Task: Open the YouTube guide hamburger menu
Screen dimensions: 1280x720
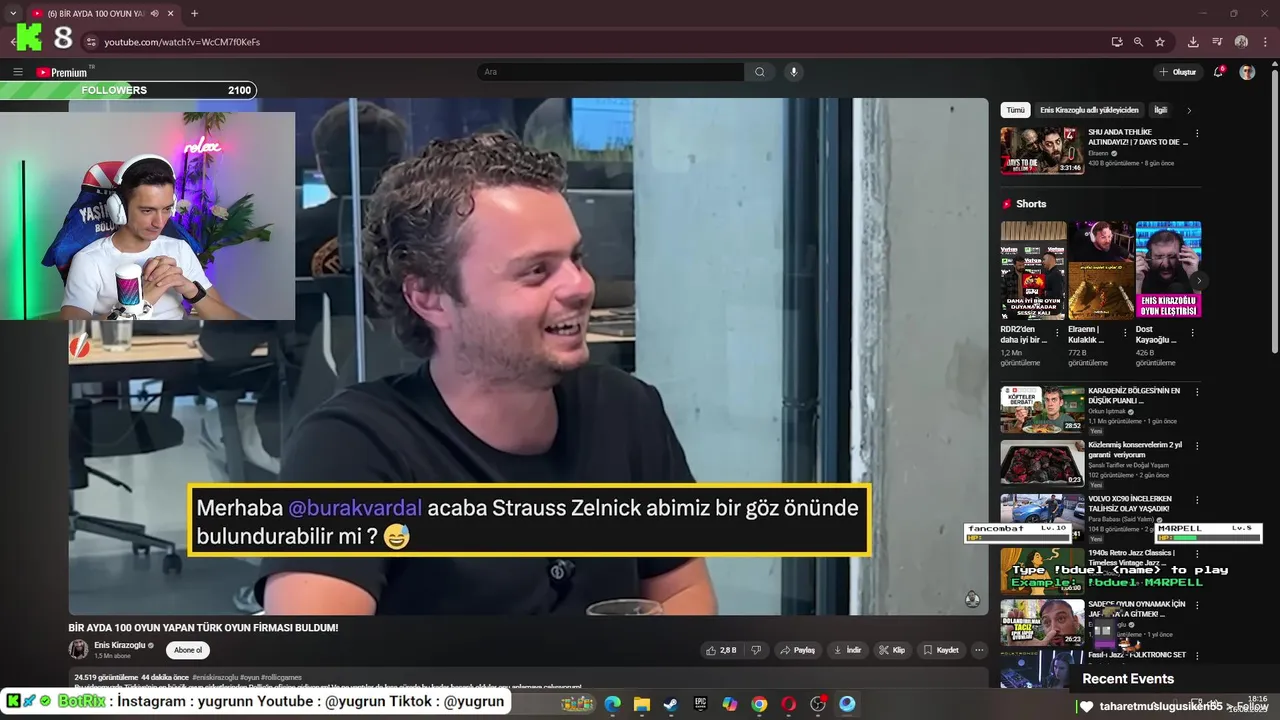Action: (18, 72)
